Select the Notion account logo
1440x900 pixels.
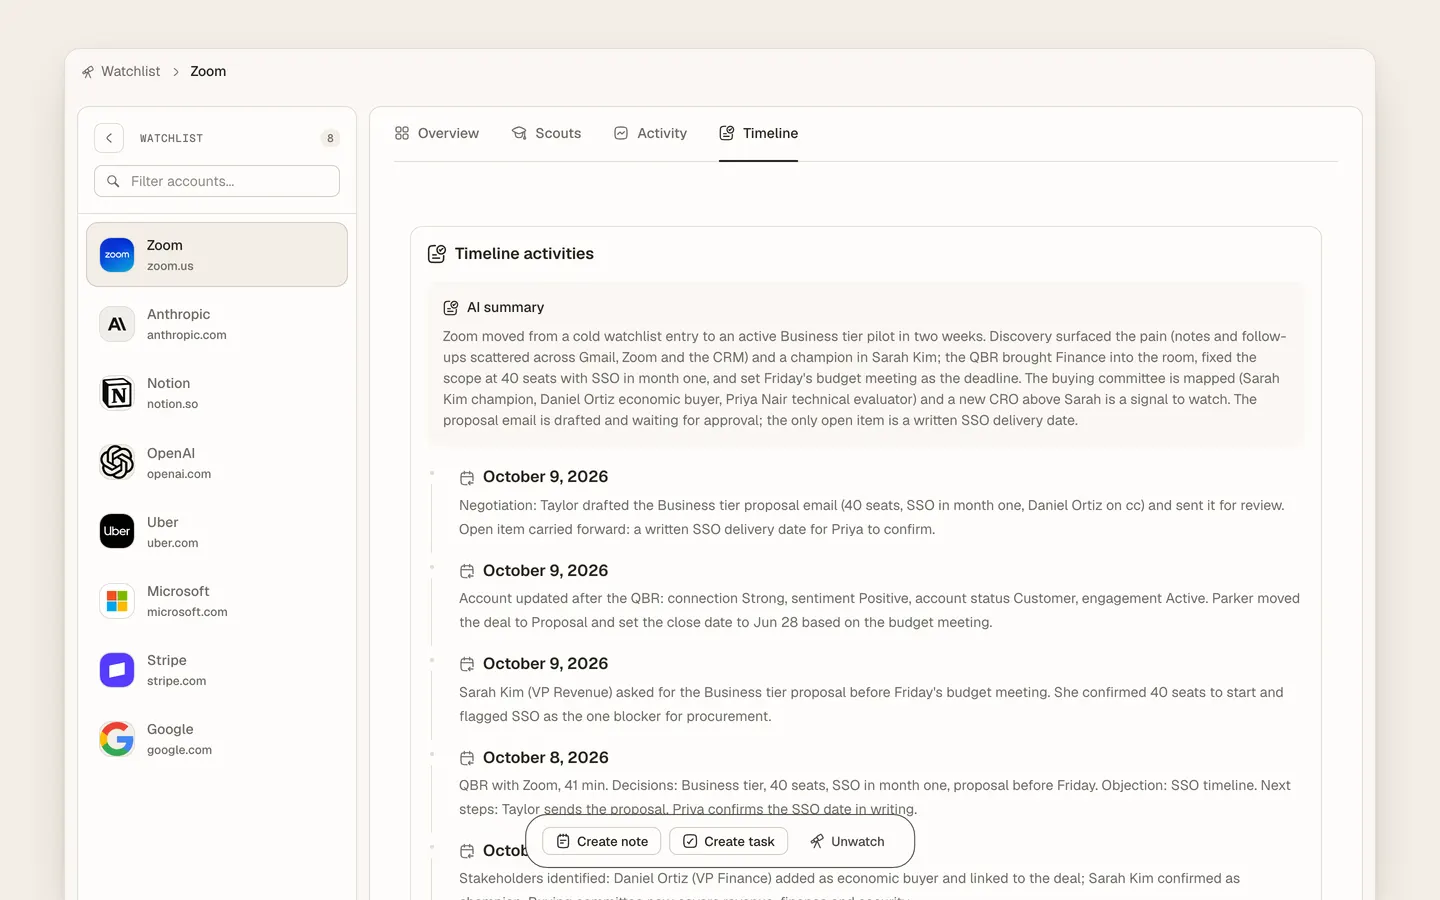pos(117,393)
